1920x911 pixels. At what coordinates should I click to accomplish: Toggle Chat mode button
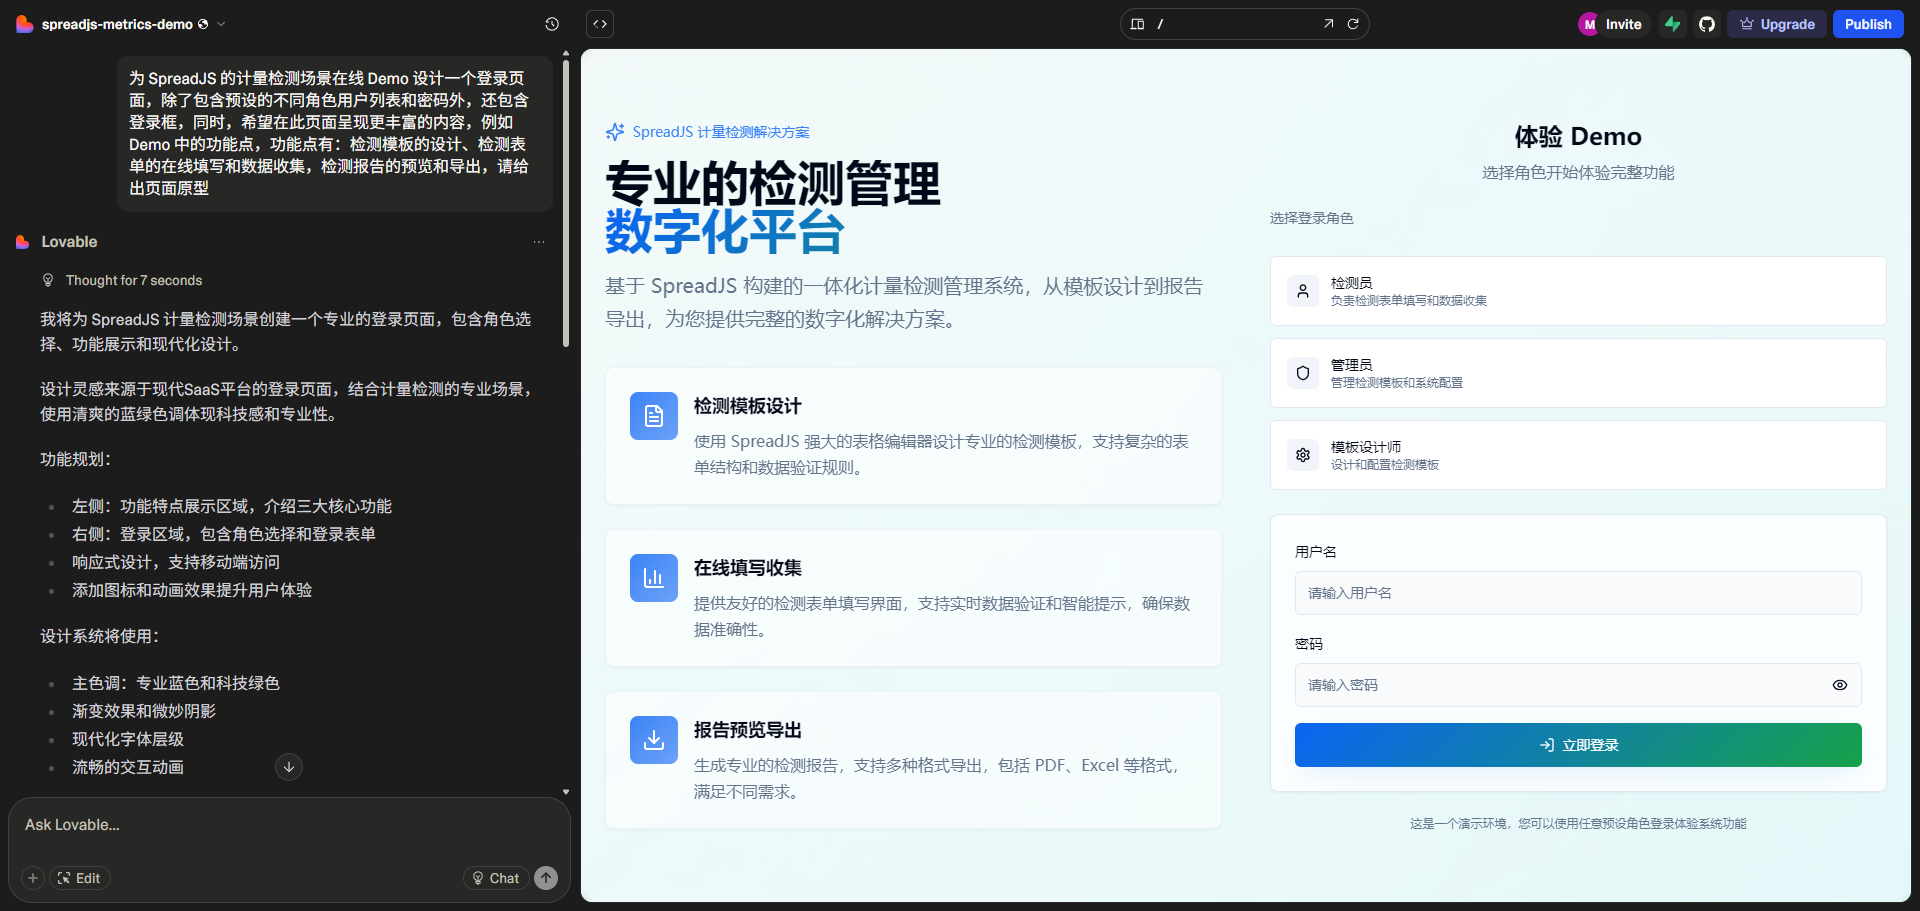(496, 878)
